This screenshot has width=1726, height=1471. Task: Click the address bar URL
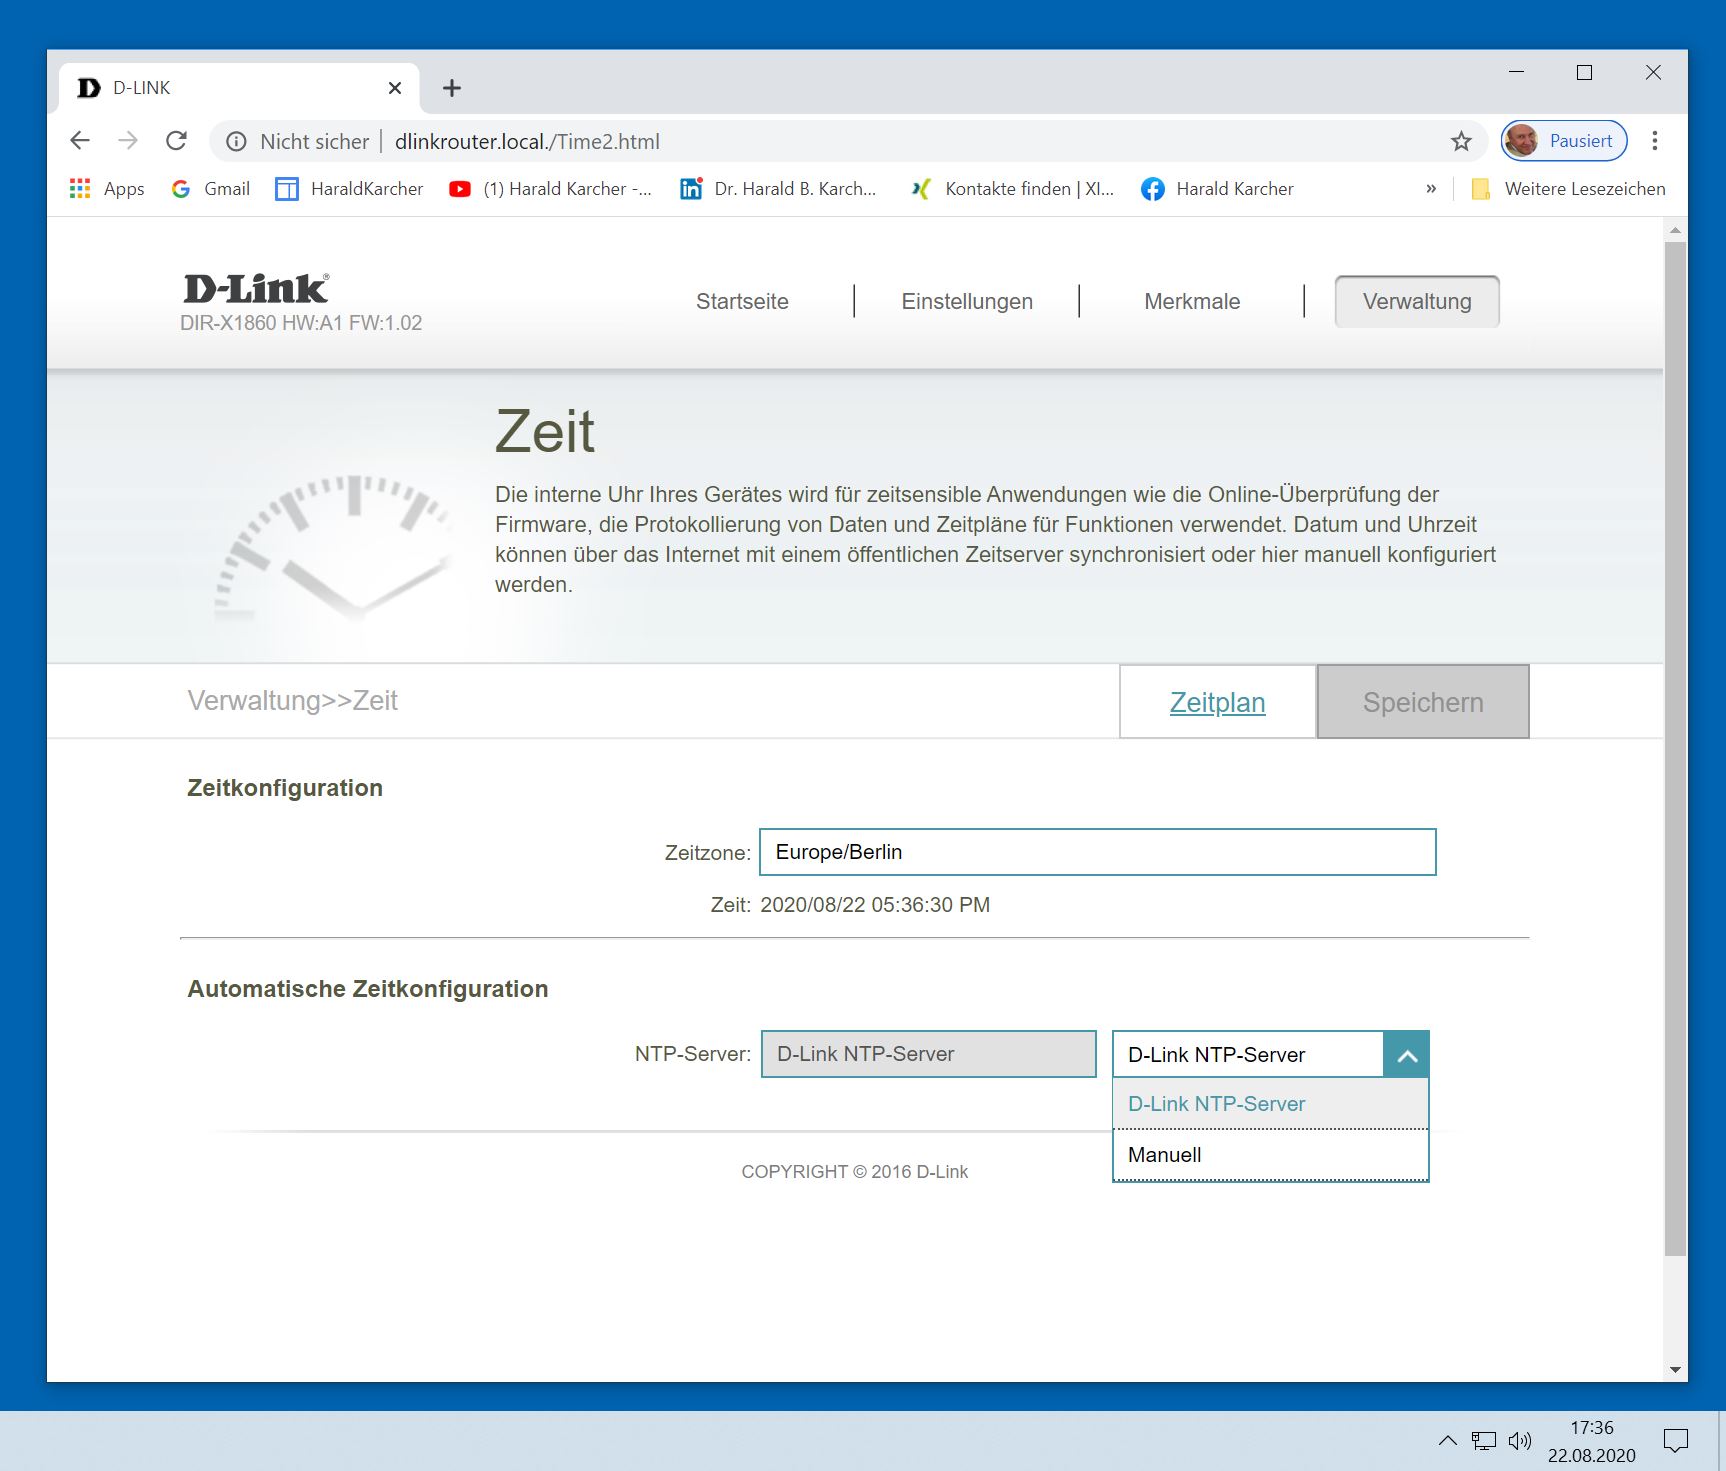tap(527, 142)
